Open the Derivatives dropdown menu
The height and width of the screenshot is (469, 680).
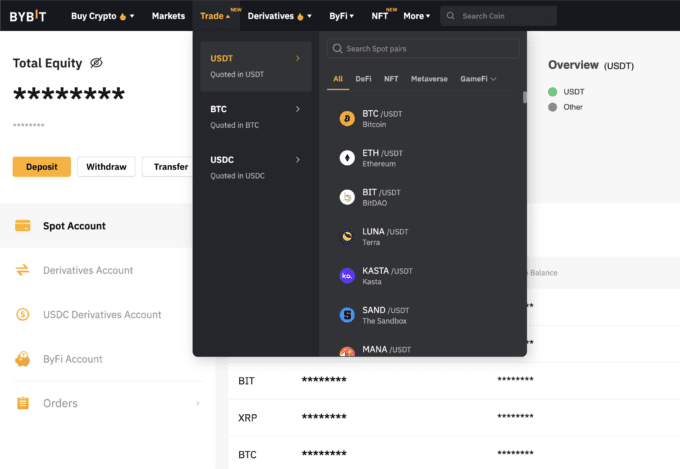coord(279,16)
